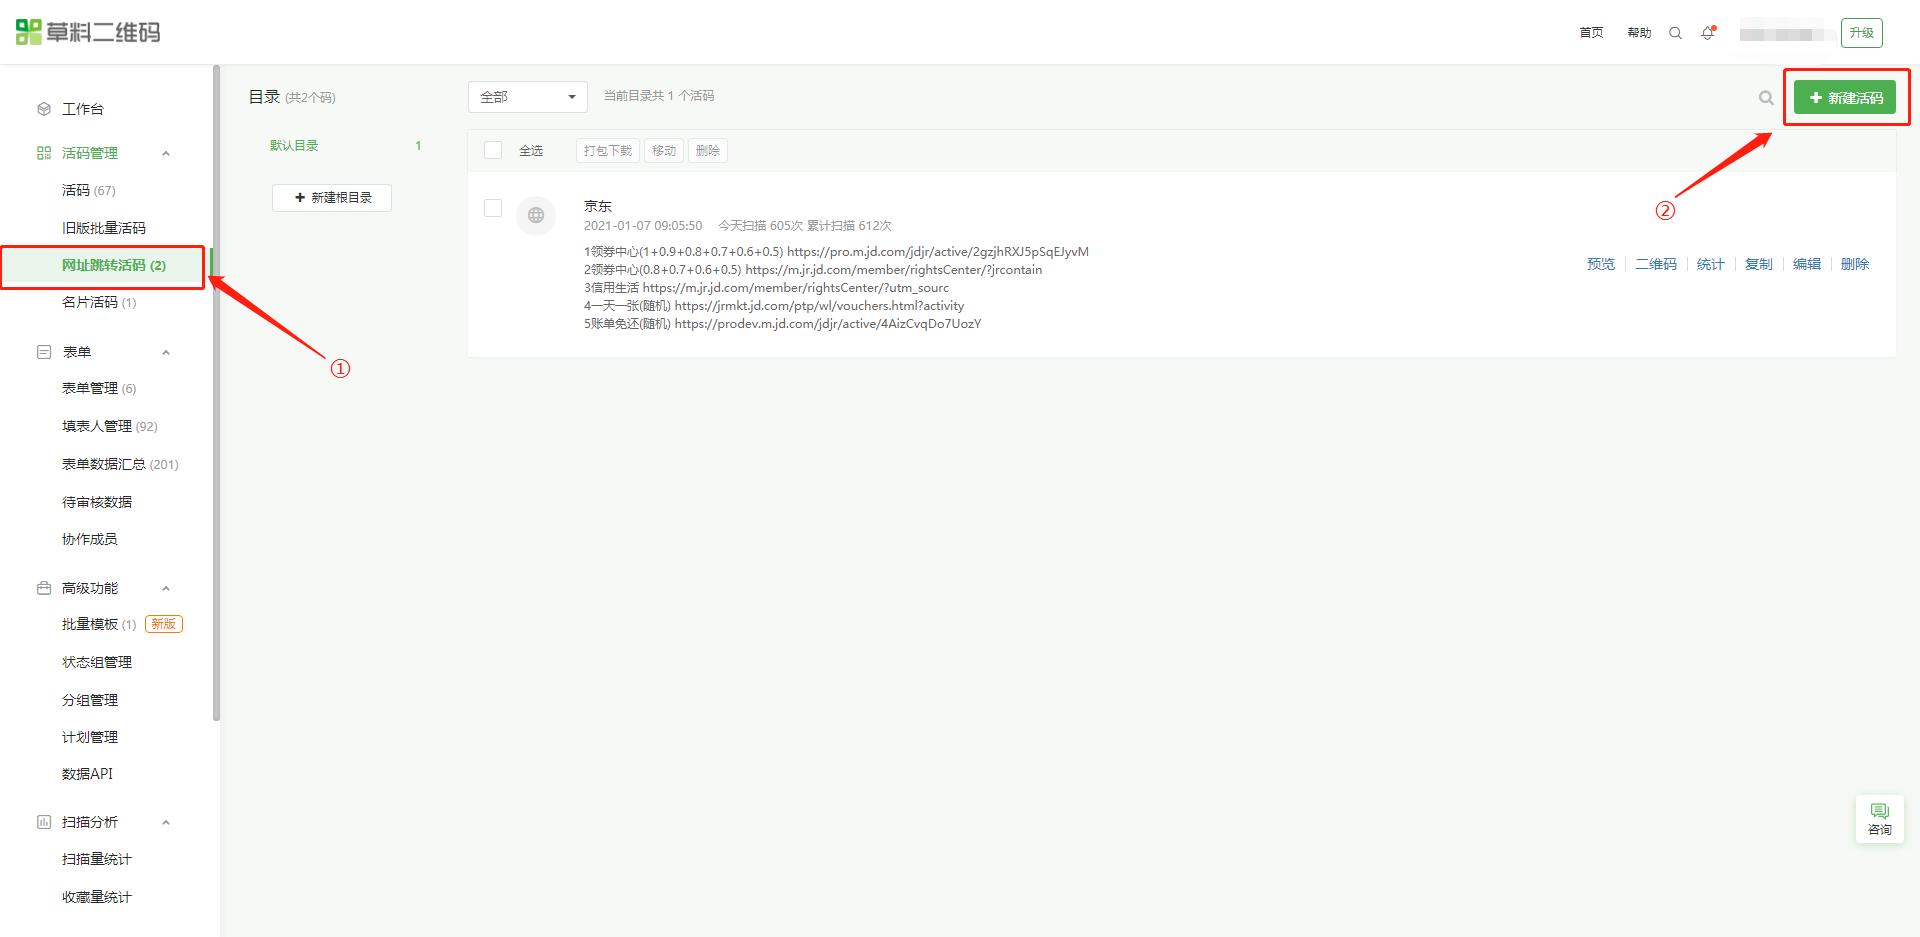Viewport: 1920px width, 937px height.
Task: Click the list search magnifier icon
Action: point(1766,98)
